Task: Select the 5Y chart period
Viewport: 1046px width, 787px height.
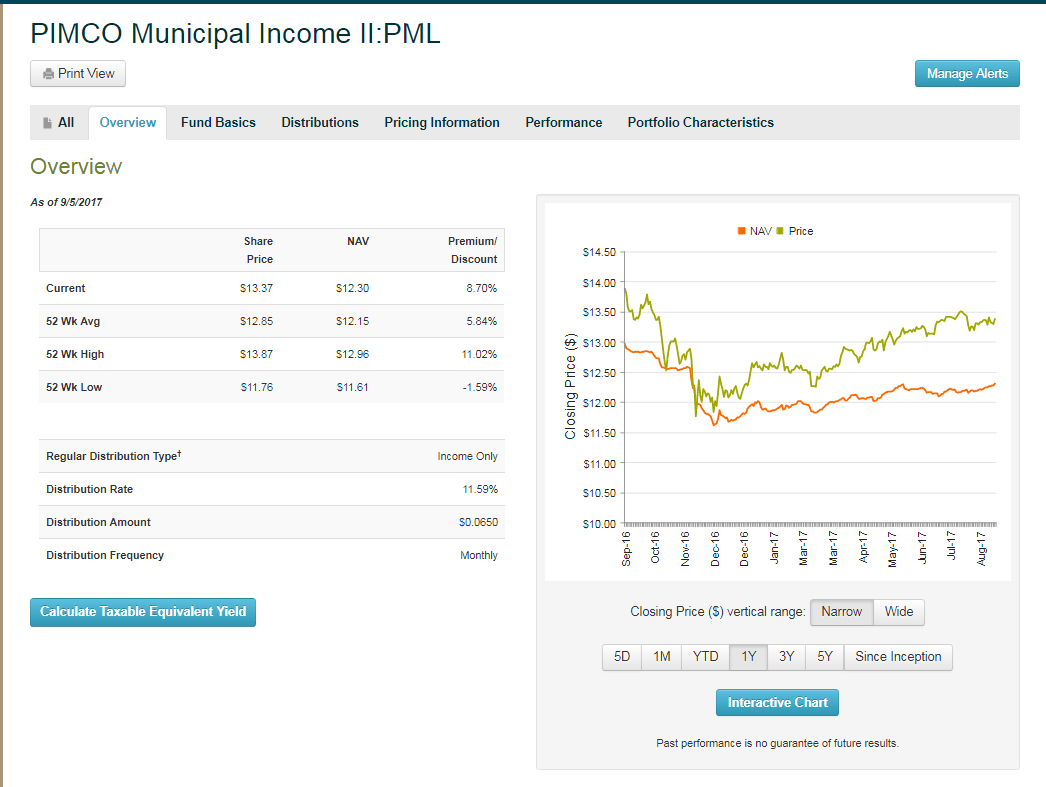Action: (x=825, y=657)
